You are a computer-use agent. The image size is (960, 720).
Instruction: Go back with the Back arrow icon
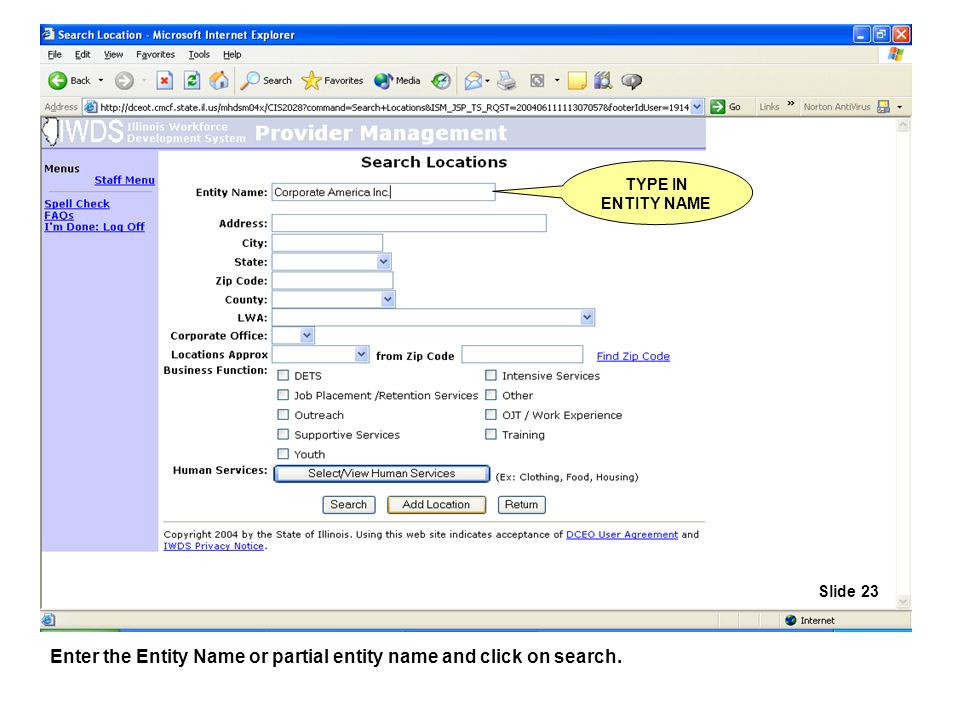tap(58, 80)
